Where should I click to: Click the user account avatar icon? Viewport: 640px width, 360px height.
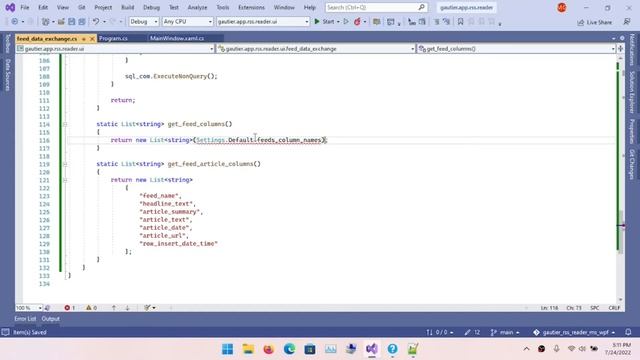[562, 7]
